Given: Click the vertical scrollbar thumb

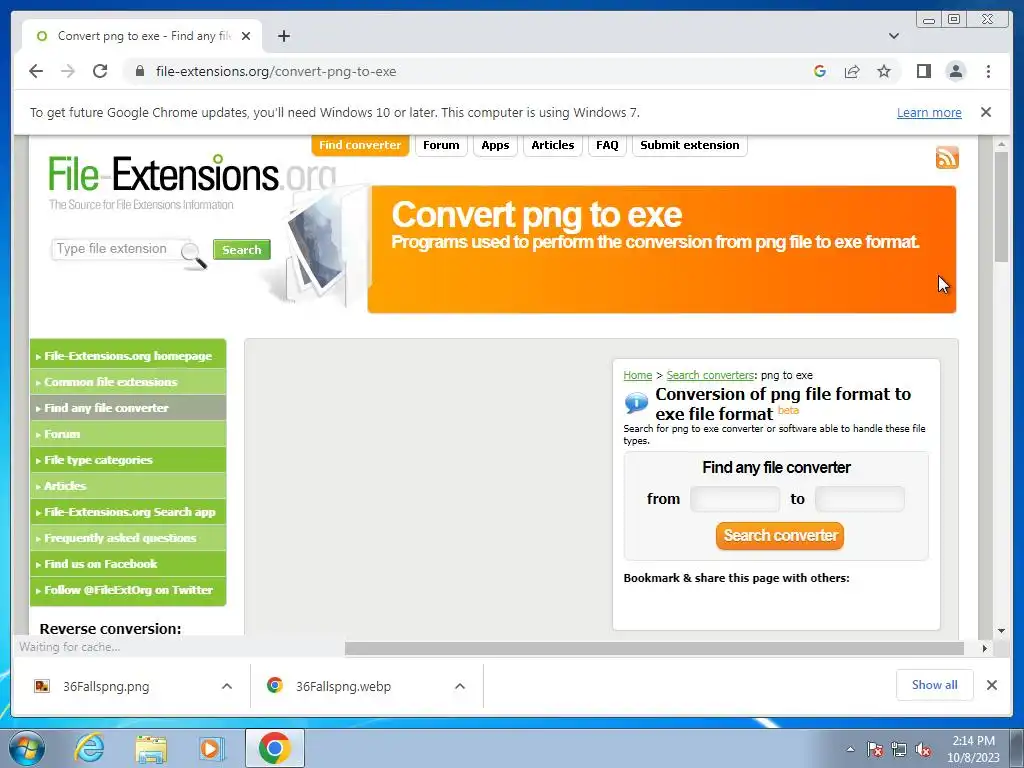Looking at the screenshot, I should coord(1001,206).
